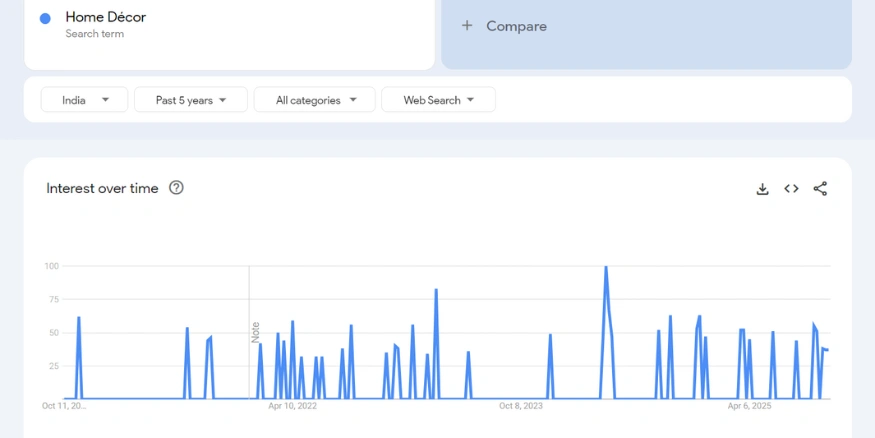Screen dimensions: 875x438
Task: Open the Past 5 years dropdown
Action: [191, 100]
